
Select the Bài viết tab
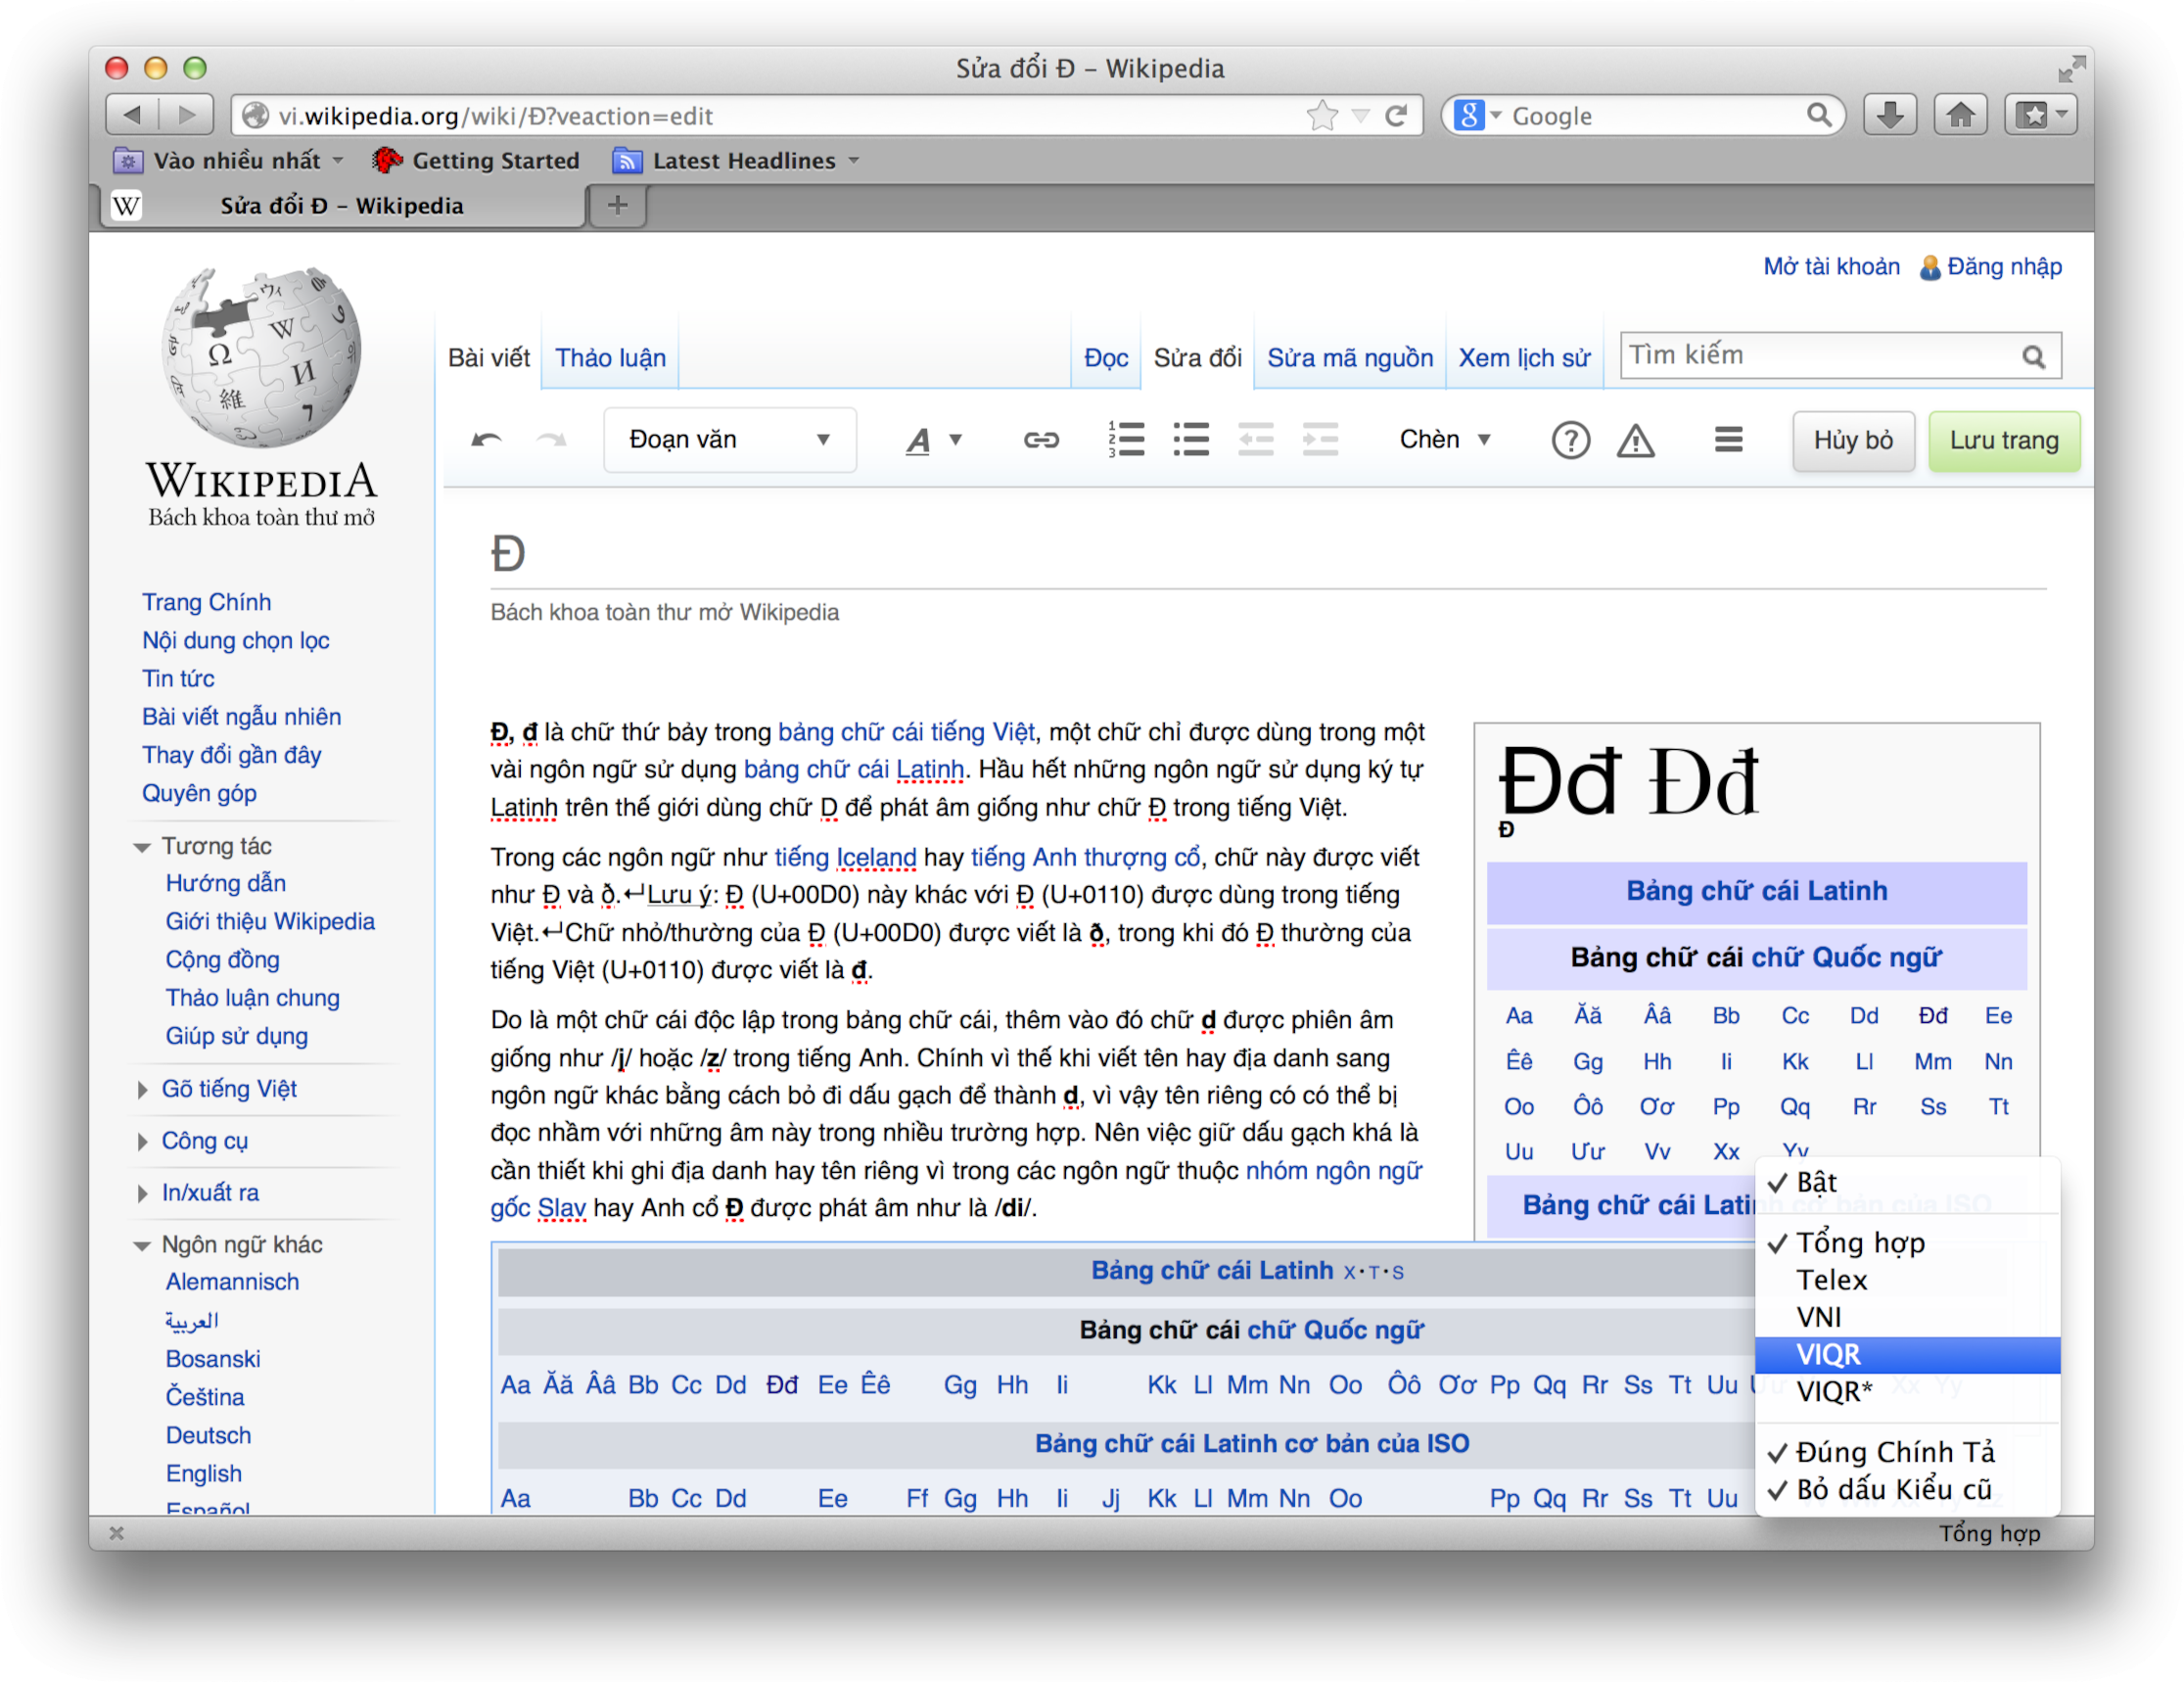488,358
